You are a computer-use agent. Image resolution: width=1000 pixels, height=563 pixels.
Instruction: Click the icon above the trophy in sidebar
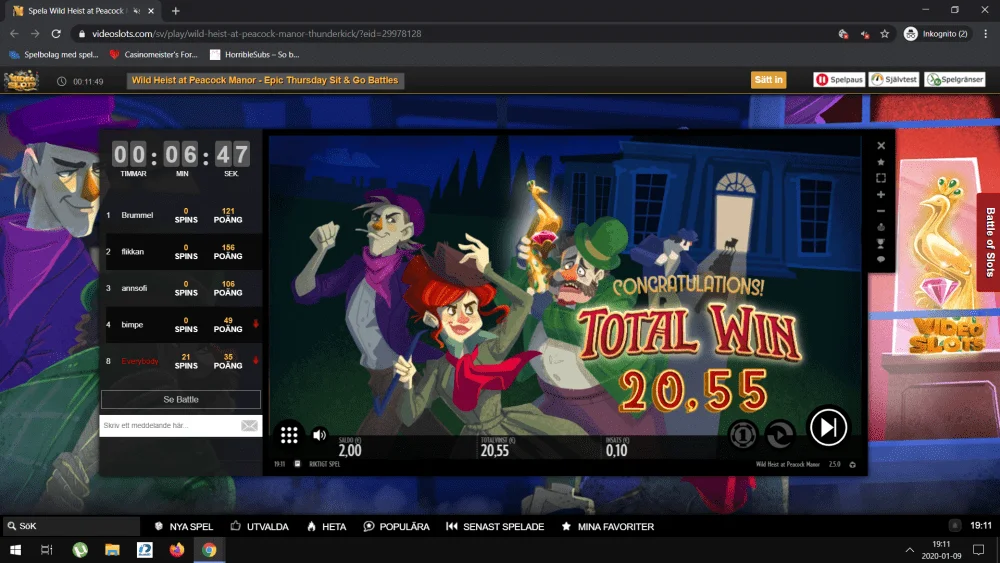pos(881,227)
